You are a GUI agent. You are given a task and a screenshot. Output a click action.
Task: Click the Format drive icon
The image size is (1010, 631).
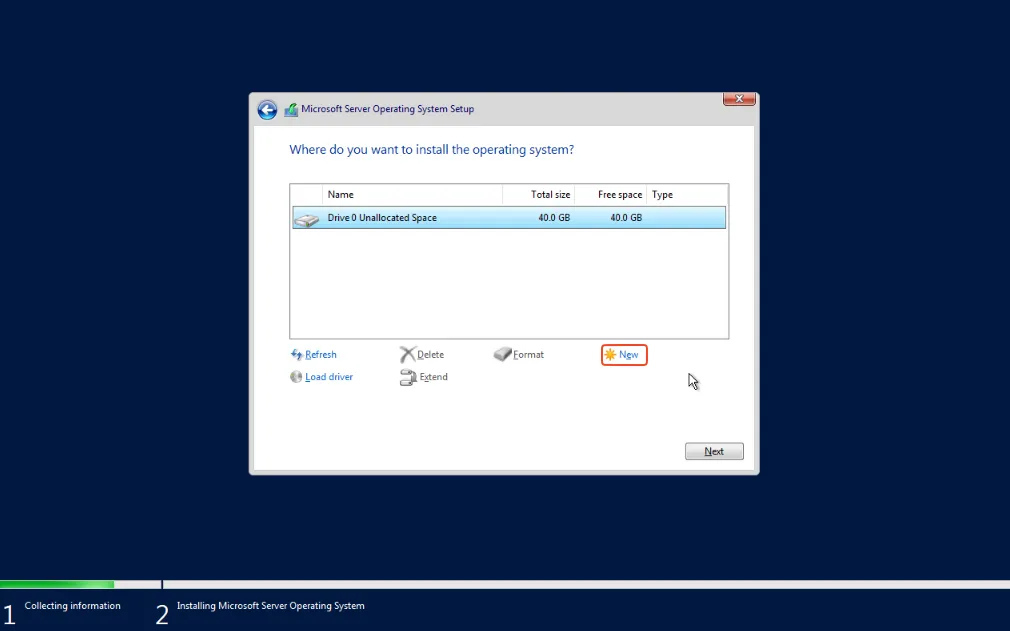tap(503, 353)
